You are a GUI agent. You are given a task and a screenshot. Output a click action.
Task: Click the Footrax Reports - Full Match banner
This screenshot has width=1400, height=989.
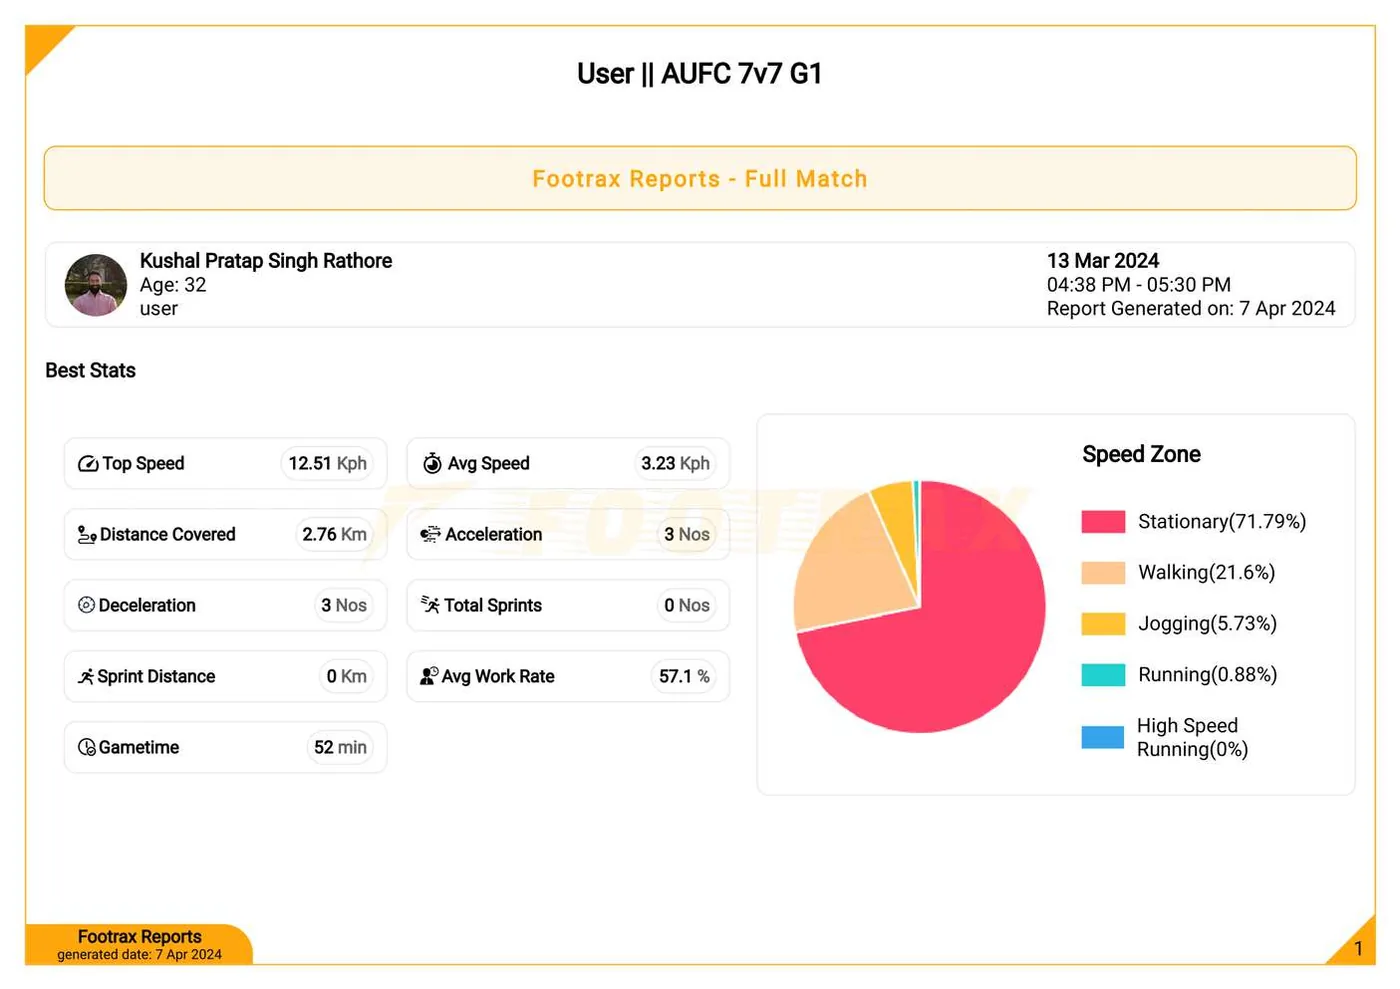700,179
